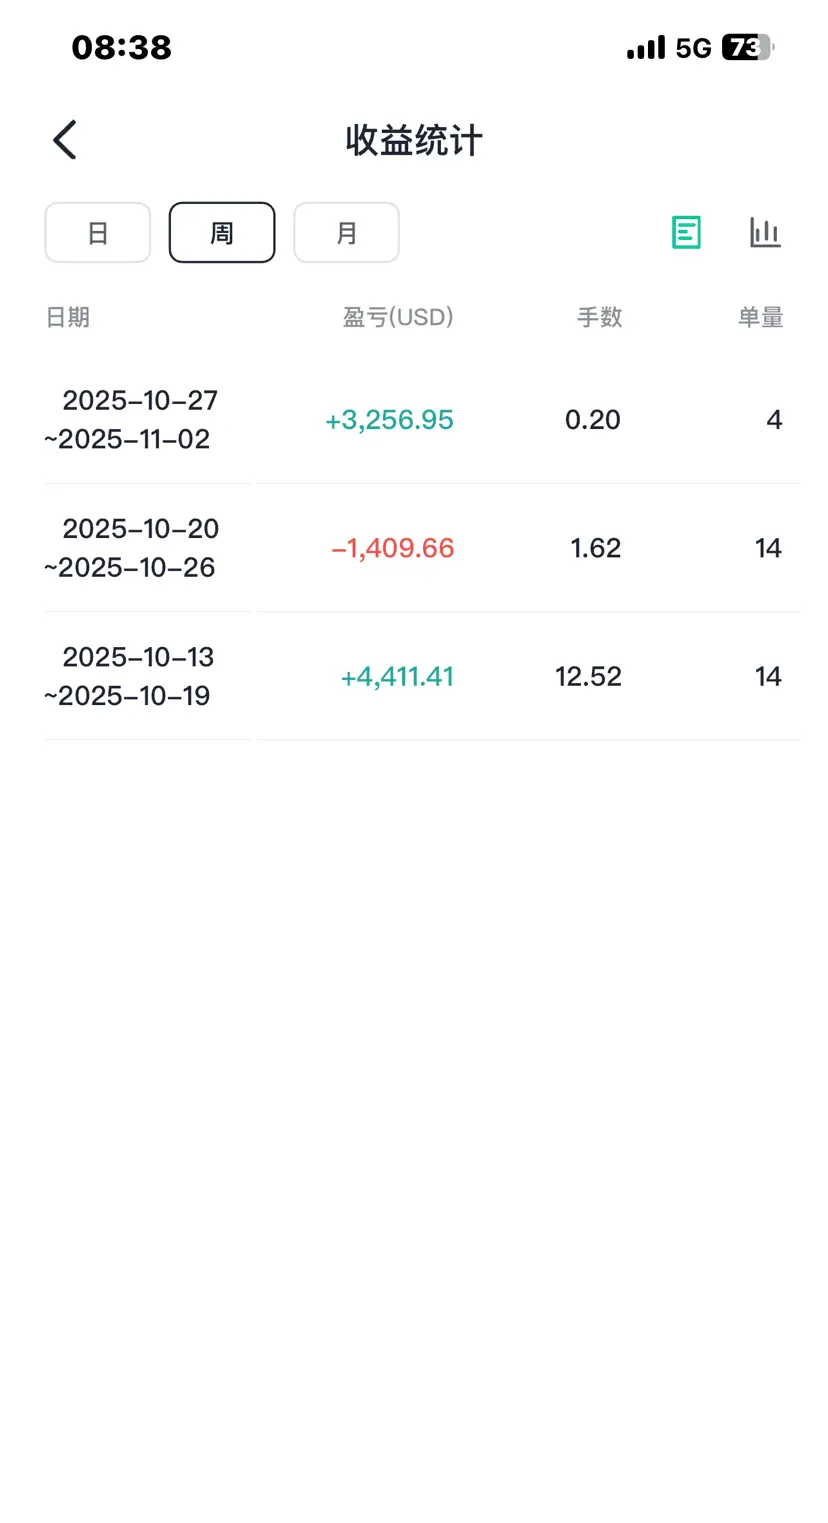Select the 月 (monthly) tab
The width and height of the screenshot is (828, 1523).
point(346,233)
